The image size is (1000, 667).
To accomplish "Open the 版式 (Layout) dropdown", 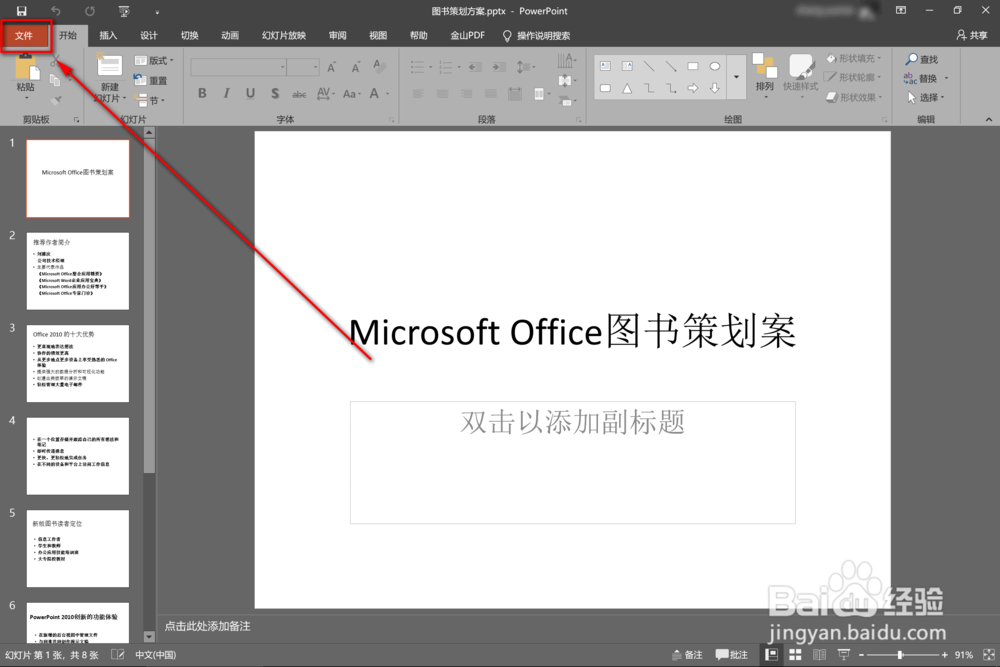I will tap(154, 61).
